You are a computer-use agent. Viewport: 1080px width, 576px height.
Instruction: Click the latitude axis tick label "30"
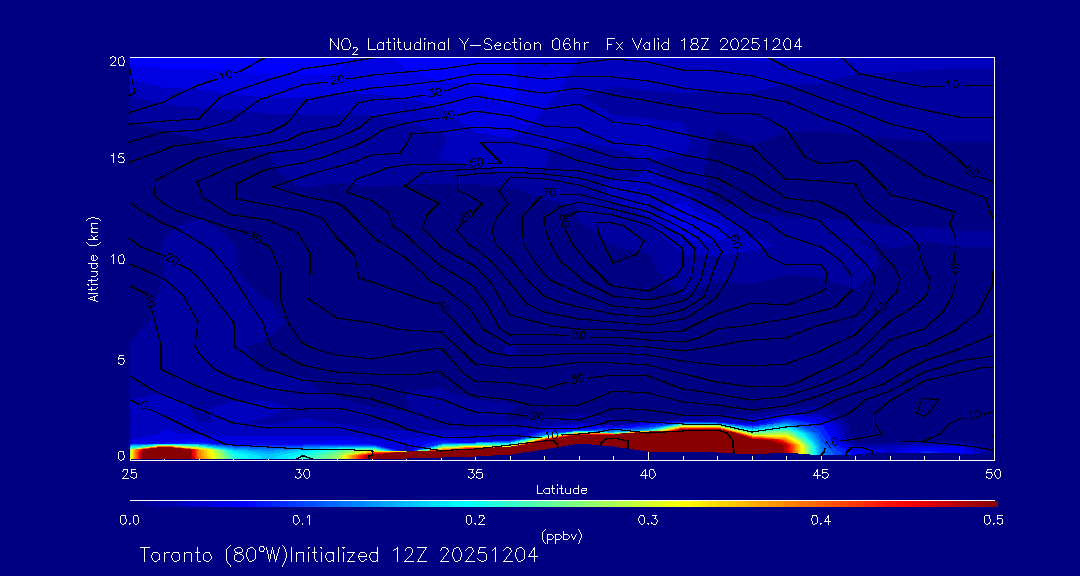click(302, 474)
